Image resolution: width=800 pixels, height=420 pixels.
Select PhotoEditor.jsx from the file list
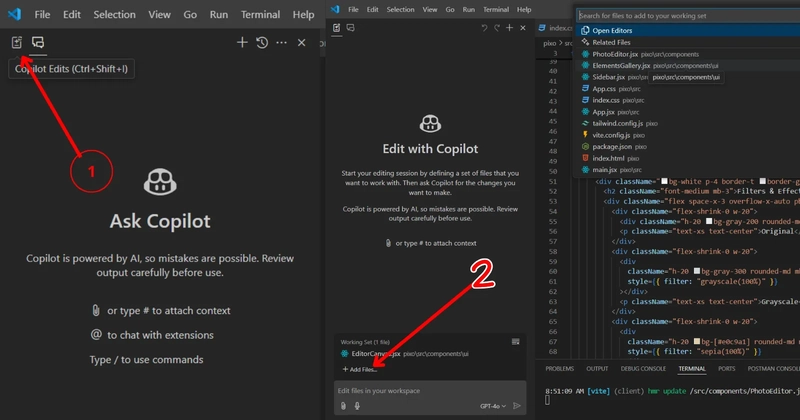pyautogui.click(x=615, y=54)
